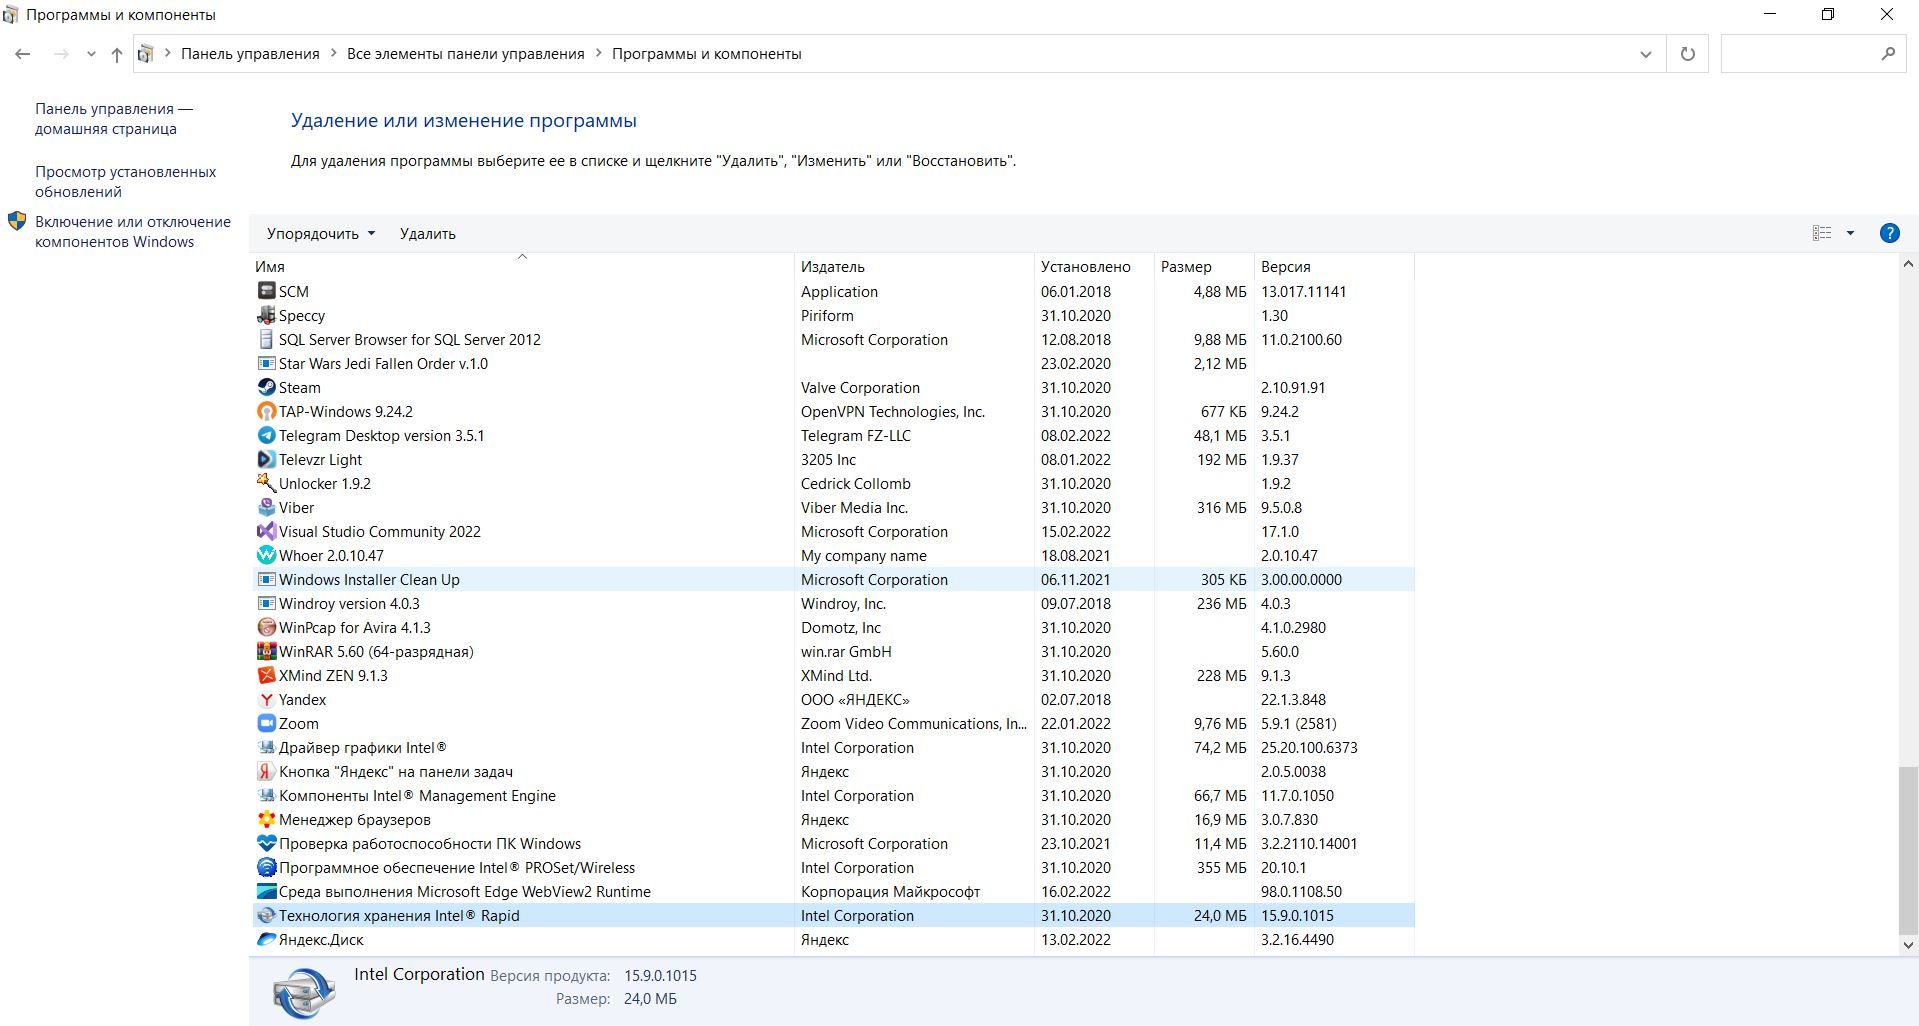Sort by the Имя column header
The image size is (1919, 1026).
pos(522,267)
